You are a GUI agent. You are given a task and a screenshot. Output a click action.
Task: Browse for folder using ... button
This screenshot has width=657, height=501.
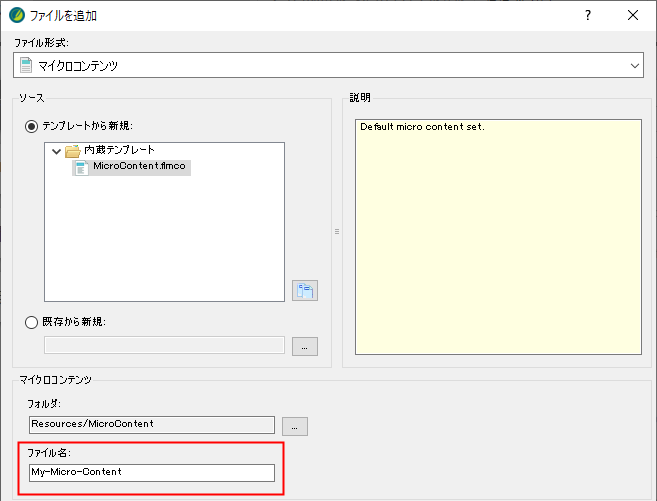click(294, 425)
